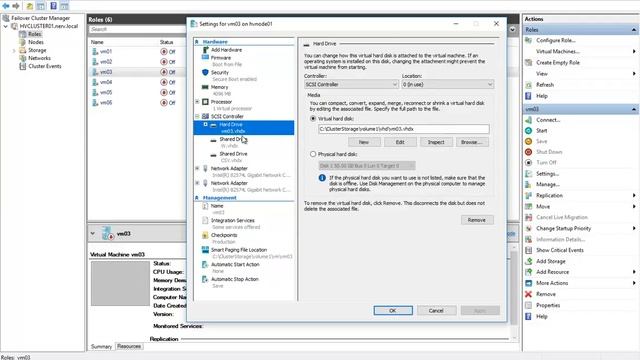Open the Processor settings item
This screenshot has width=640, height=360.
point(221,102)
